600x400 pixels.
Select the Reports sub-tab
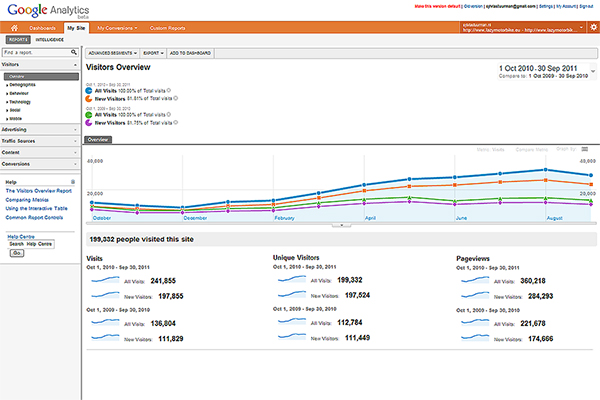[x=18, y=39]
